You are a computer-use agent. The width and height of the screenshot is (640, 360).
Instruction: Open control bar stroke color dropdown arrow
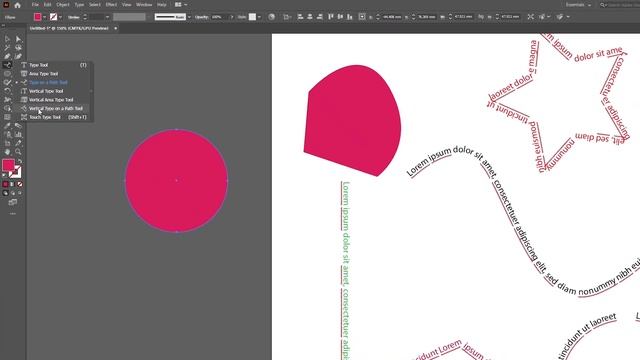(x=60, y=17)
